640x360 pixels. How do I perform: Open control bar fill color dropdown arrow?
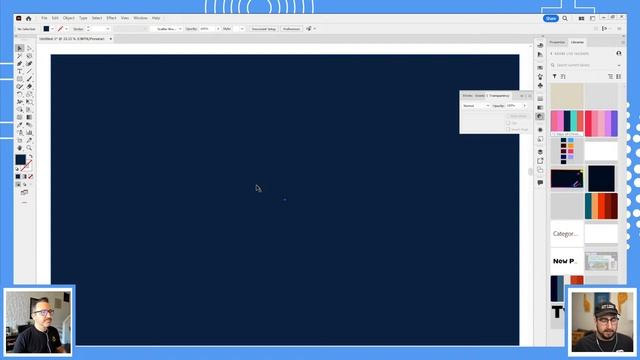(x=52, y=29)
